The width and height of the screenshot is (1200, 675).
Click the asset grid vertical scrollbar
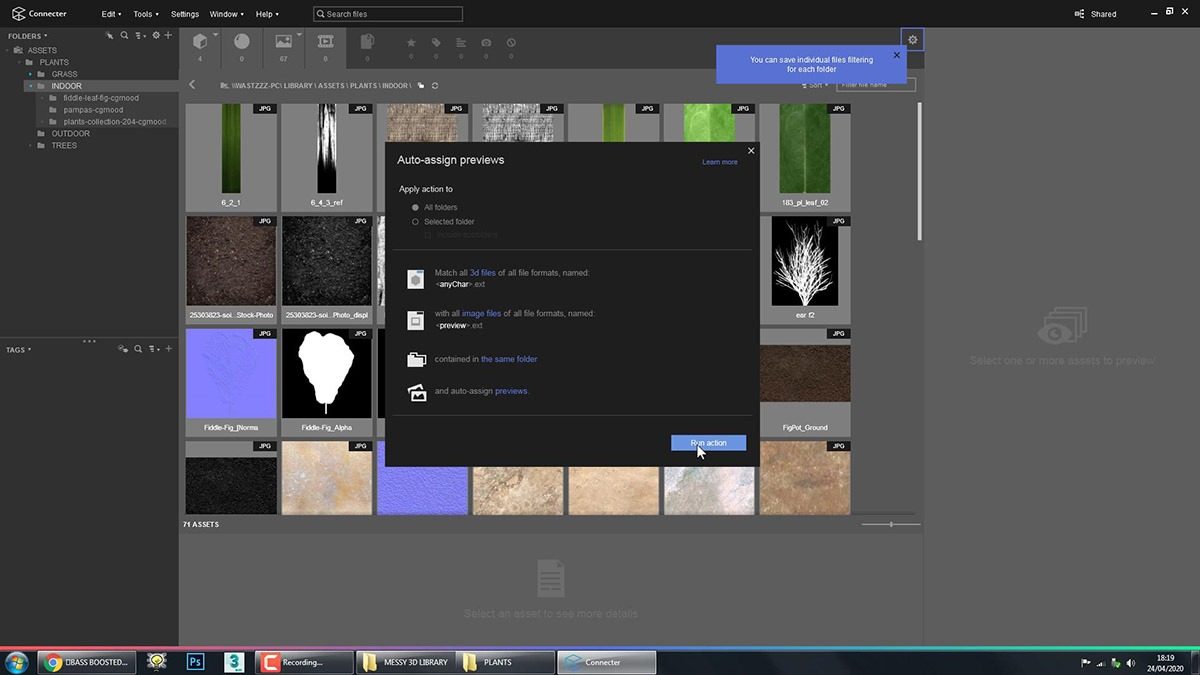(x=919, y=170)
